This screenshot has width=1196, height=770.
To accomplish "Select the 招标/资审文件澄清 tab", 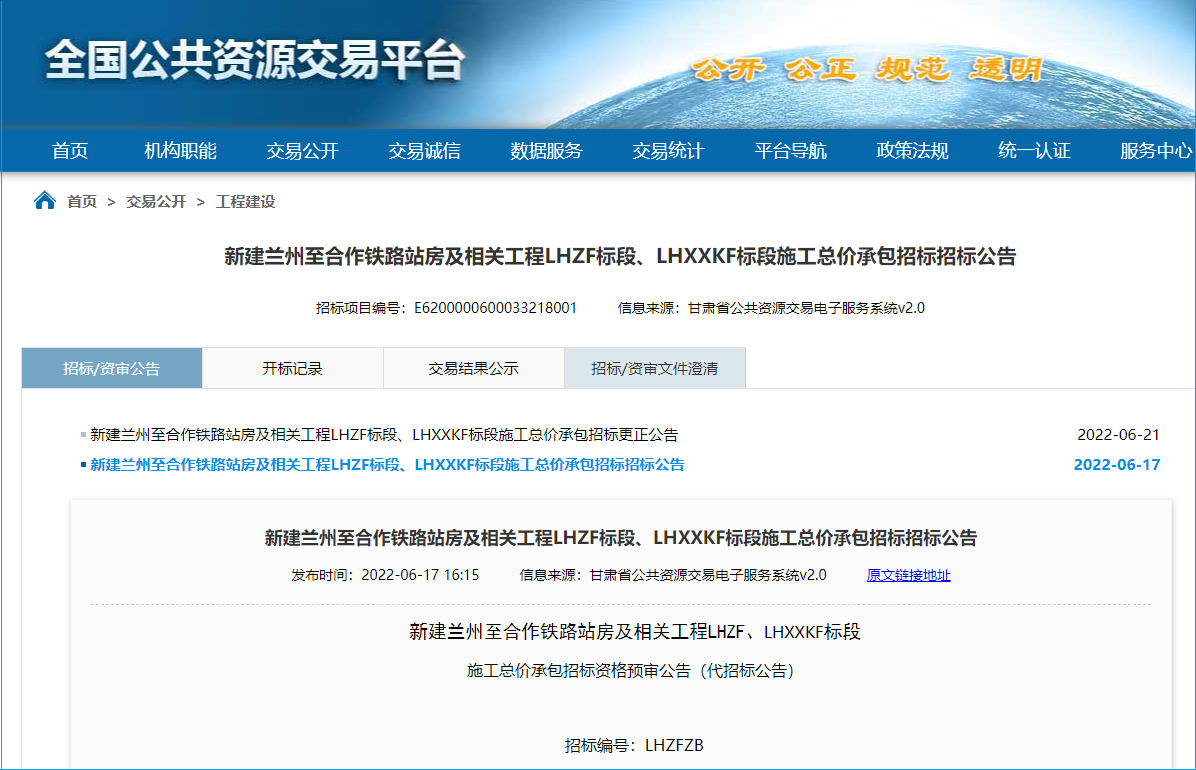I will point(655,368).
